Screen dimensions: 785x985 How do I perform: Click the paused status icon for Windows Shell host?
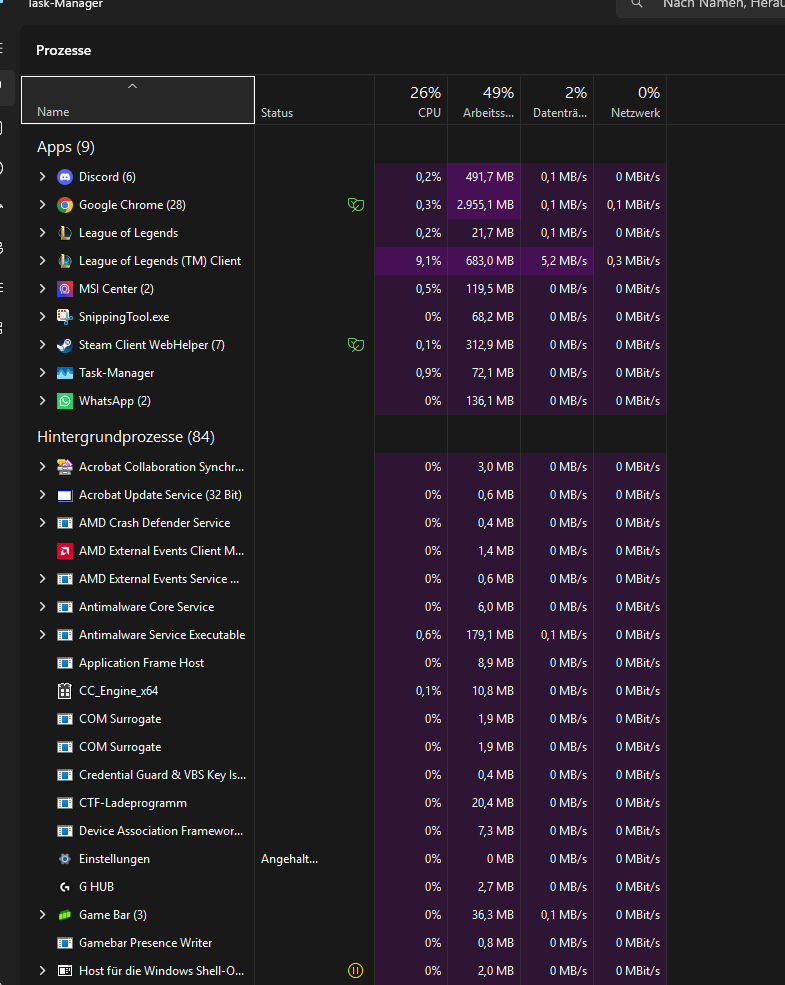coord(355,971)
